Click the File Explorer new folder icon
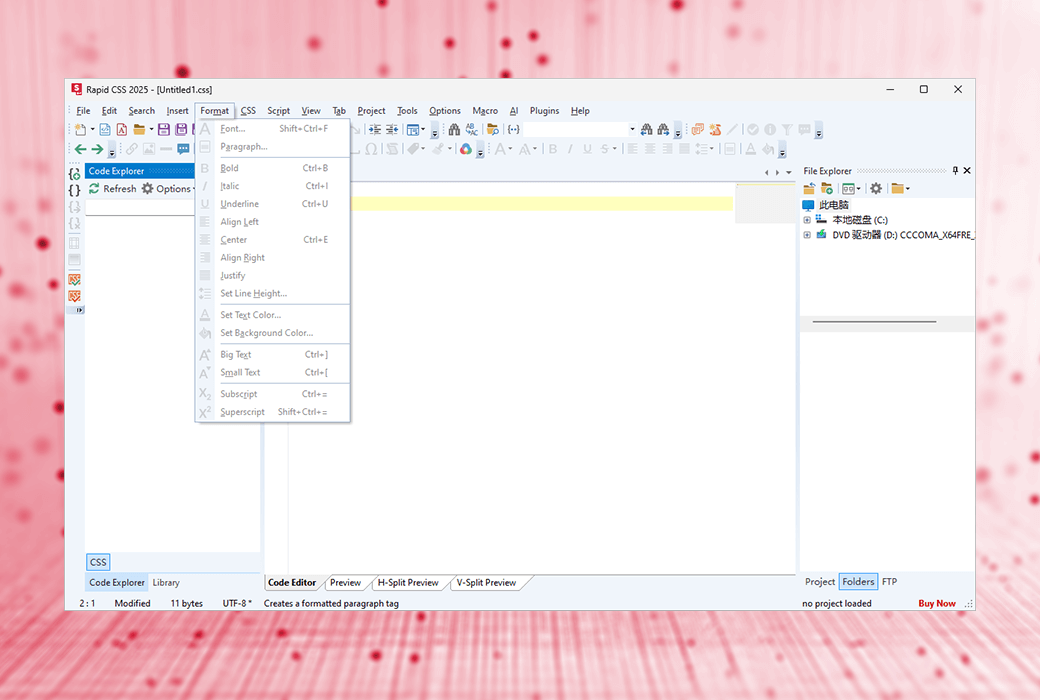1040x700 pixels. [826, 188]
